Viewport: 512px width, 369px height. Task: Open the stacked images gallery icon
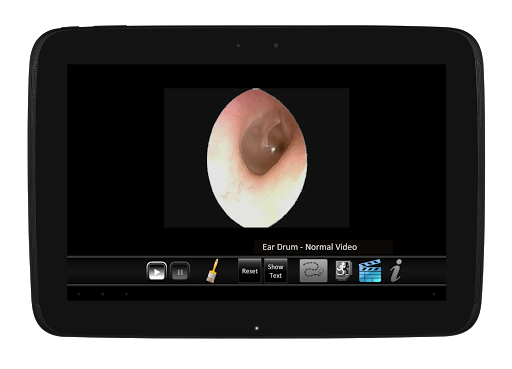point(344,270)
